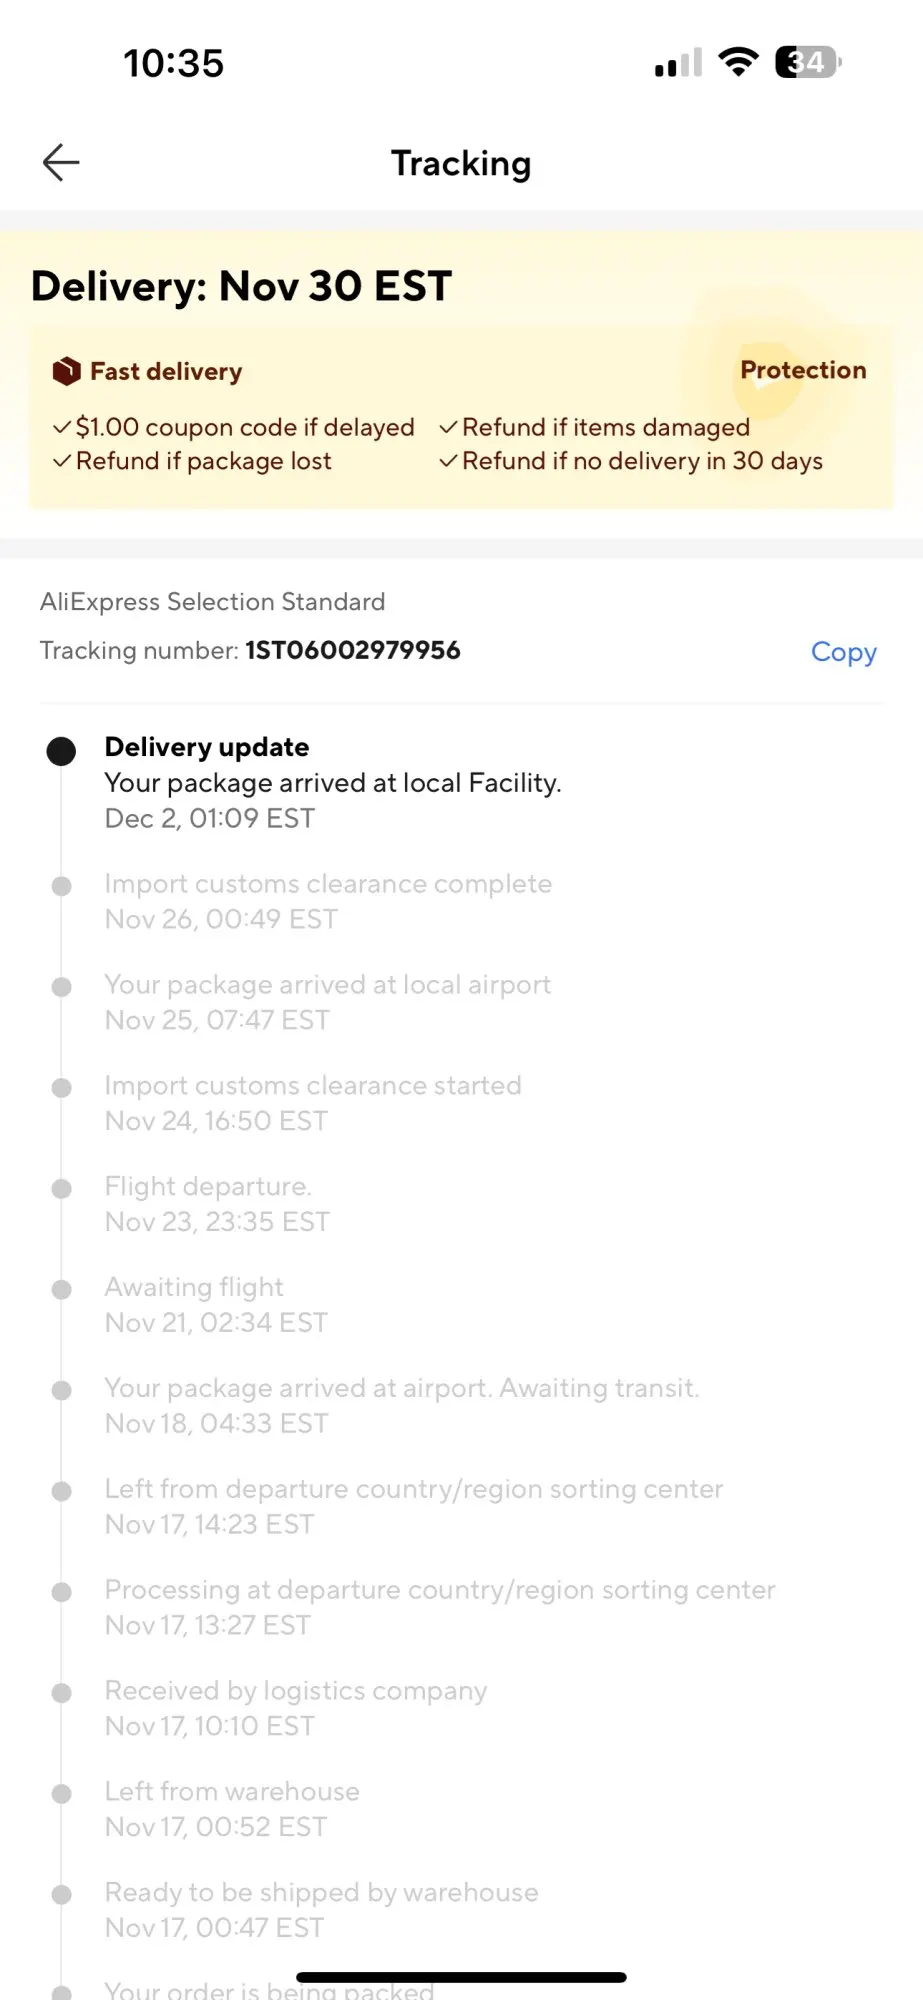Tap the black Delivery update status dot
This screenshot has height=2000, width=923.
point(61,751)
